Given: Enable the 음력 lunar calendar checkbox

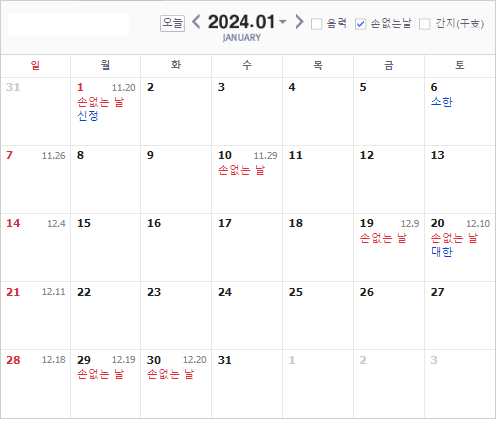Looking at the screenshot, I should coord(316,24).
